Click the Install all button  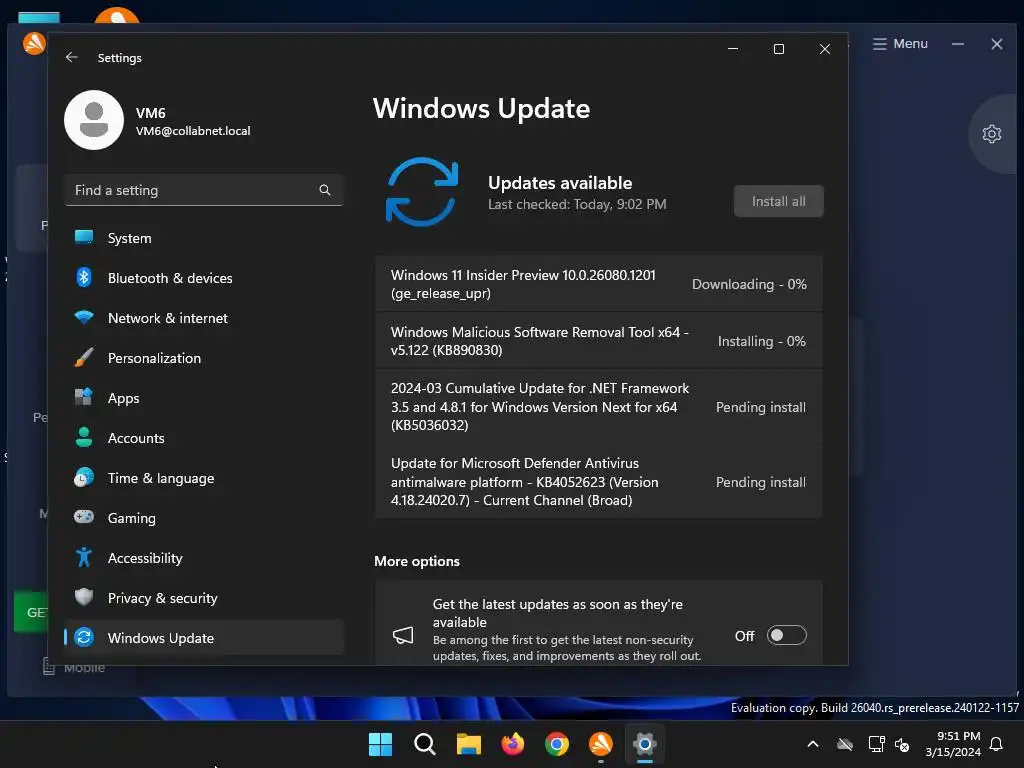[778, 201]
